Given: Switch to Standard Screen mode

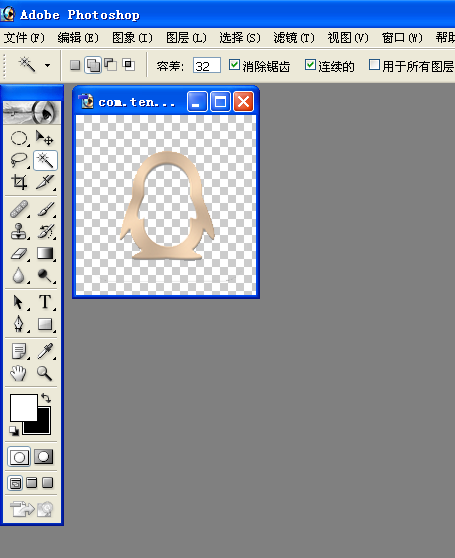Looking at the screenshot, I should [15, 483].
